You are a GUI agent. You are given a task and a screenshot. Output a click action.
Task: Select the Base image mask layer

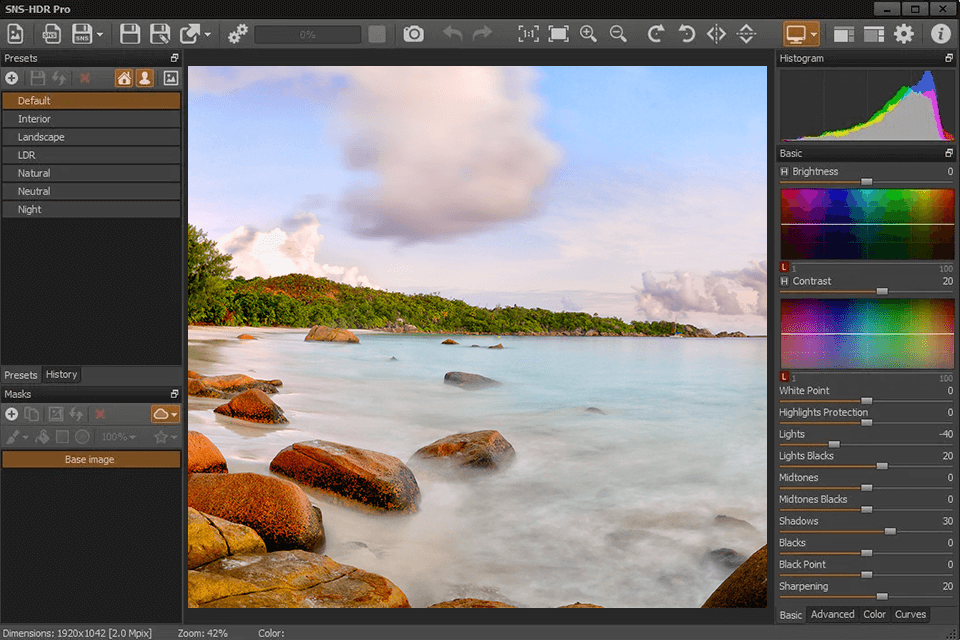(90, 460)
